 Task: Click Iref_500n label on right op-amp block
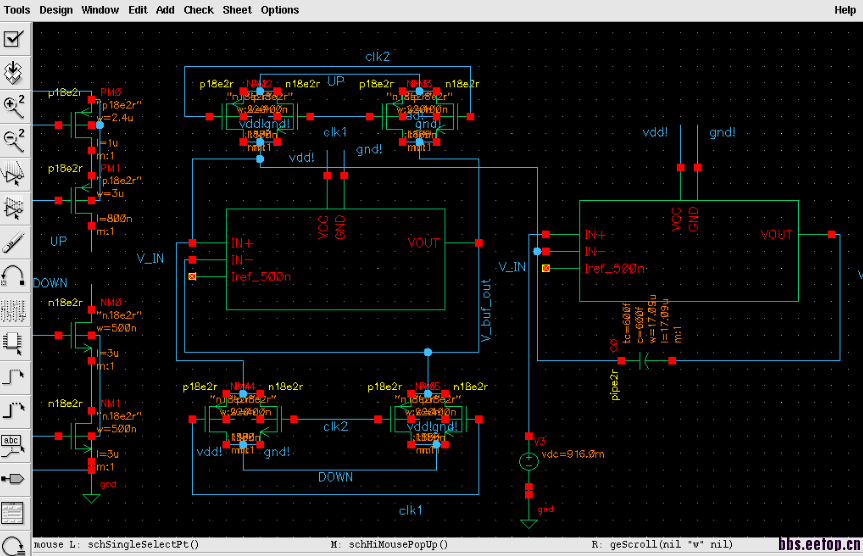click(x=614, y=268)
